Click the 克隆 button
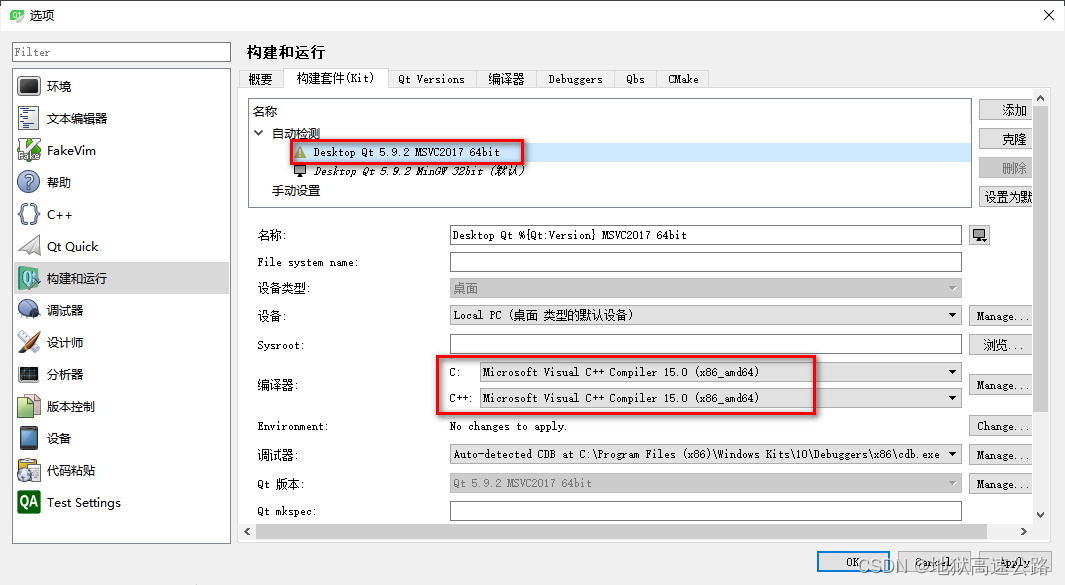This screenshot has height=585, width=1065. pyautogui.click(x=1006, y=139)
